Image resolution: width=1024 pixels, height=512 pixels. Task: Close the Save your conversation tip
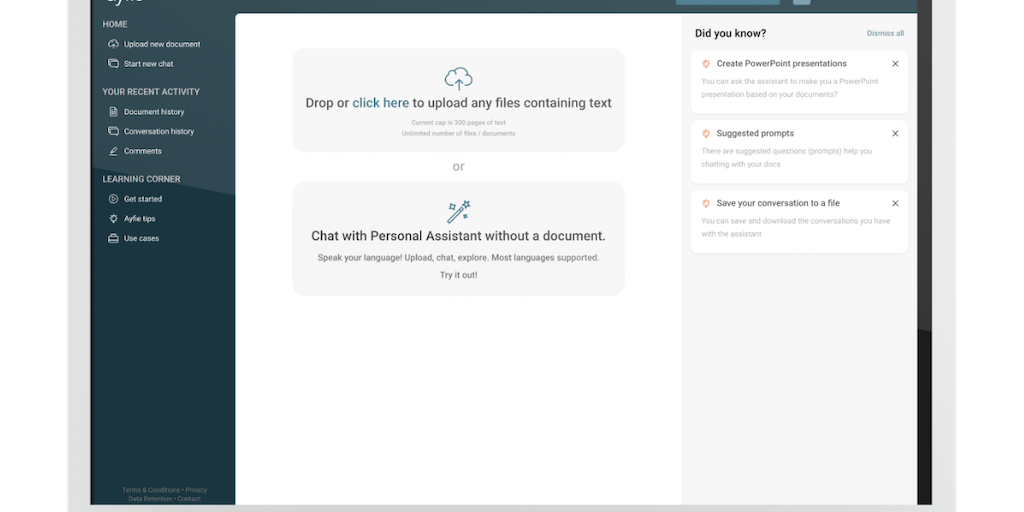tap(895, 203)
